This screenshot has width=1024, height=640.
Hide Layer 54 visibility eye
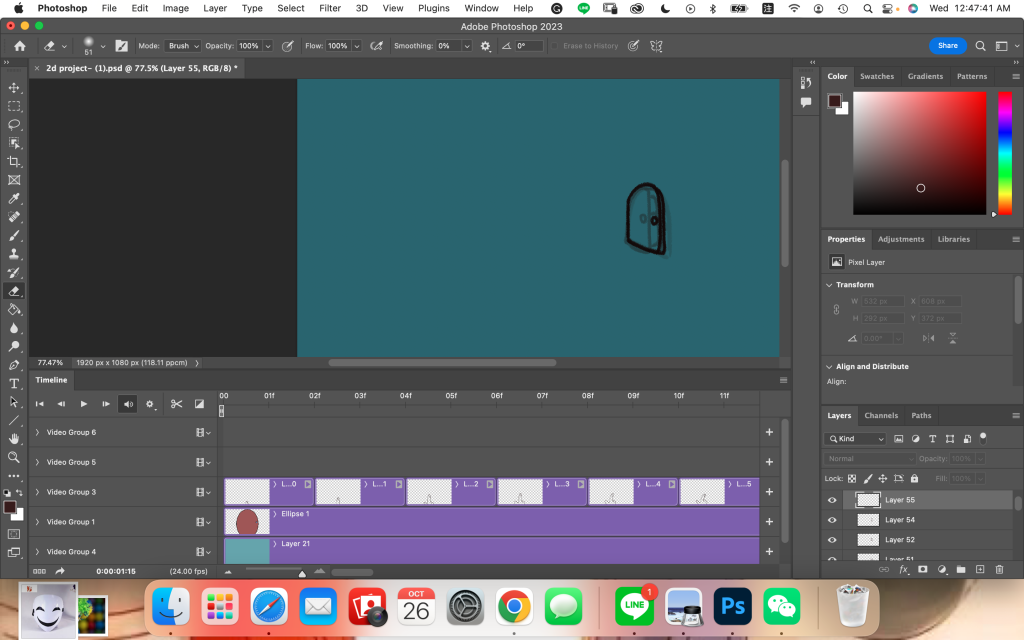click(832, 520)
